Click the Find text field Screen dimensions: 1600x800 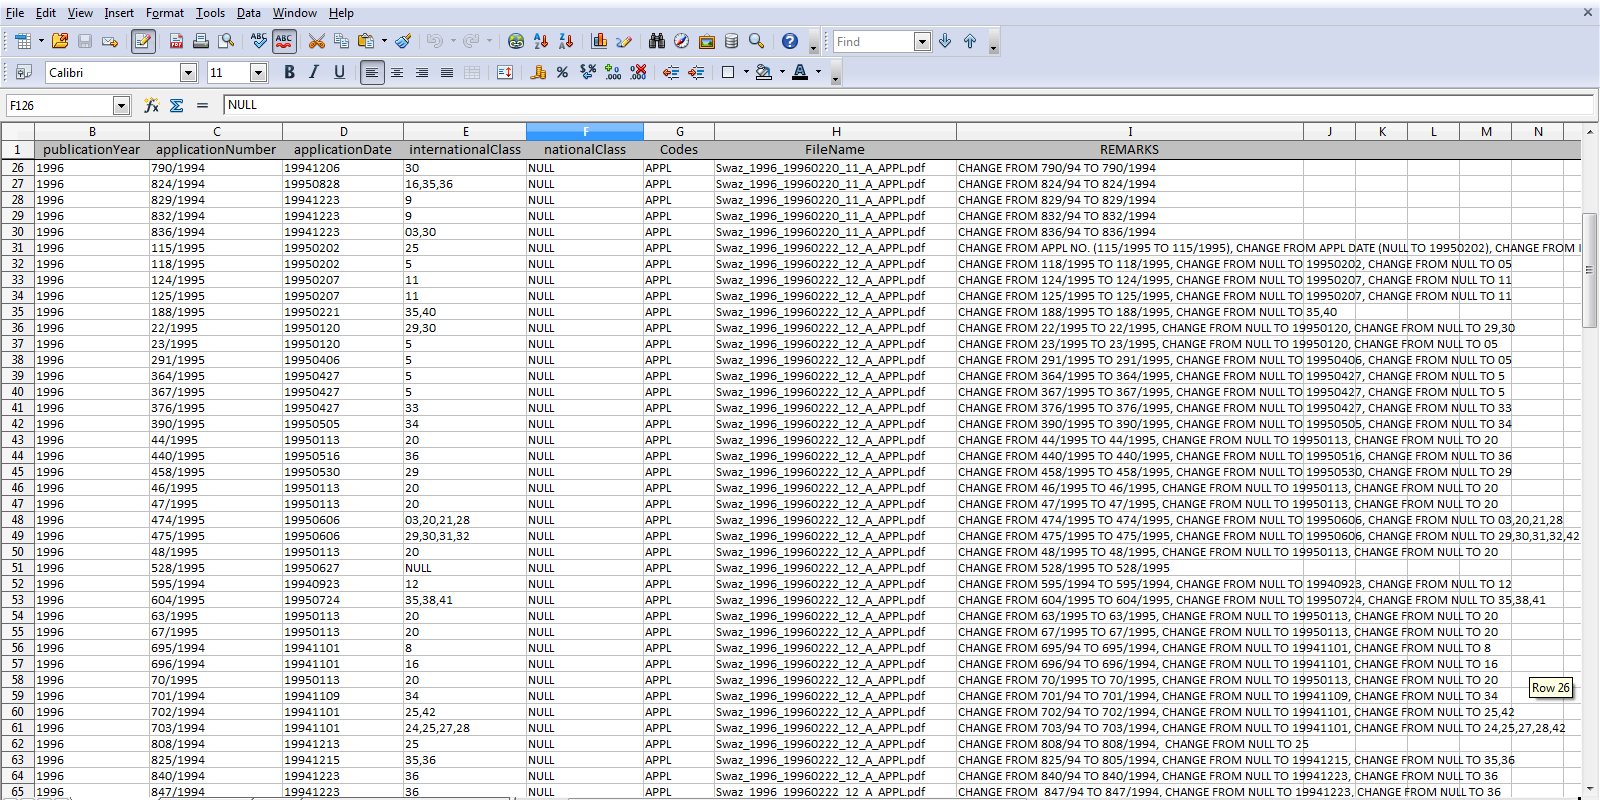873,41
